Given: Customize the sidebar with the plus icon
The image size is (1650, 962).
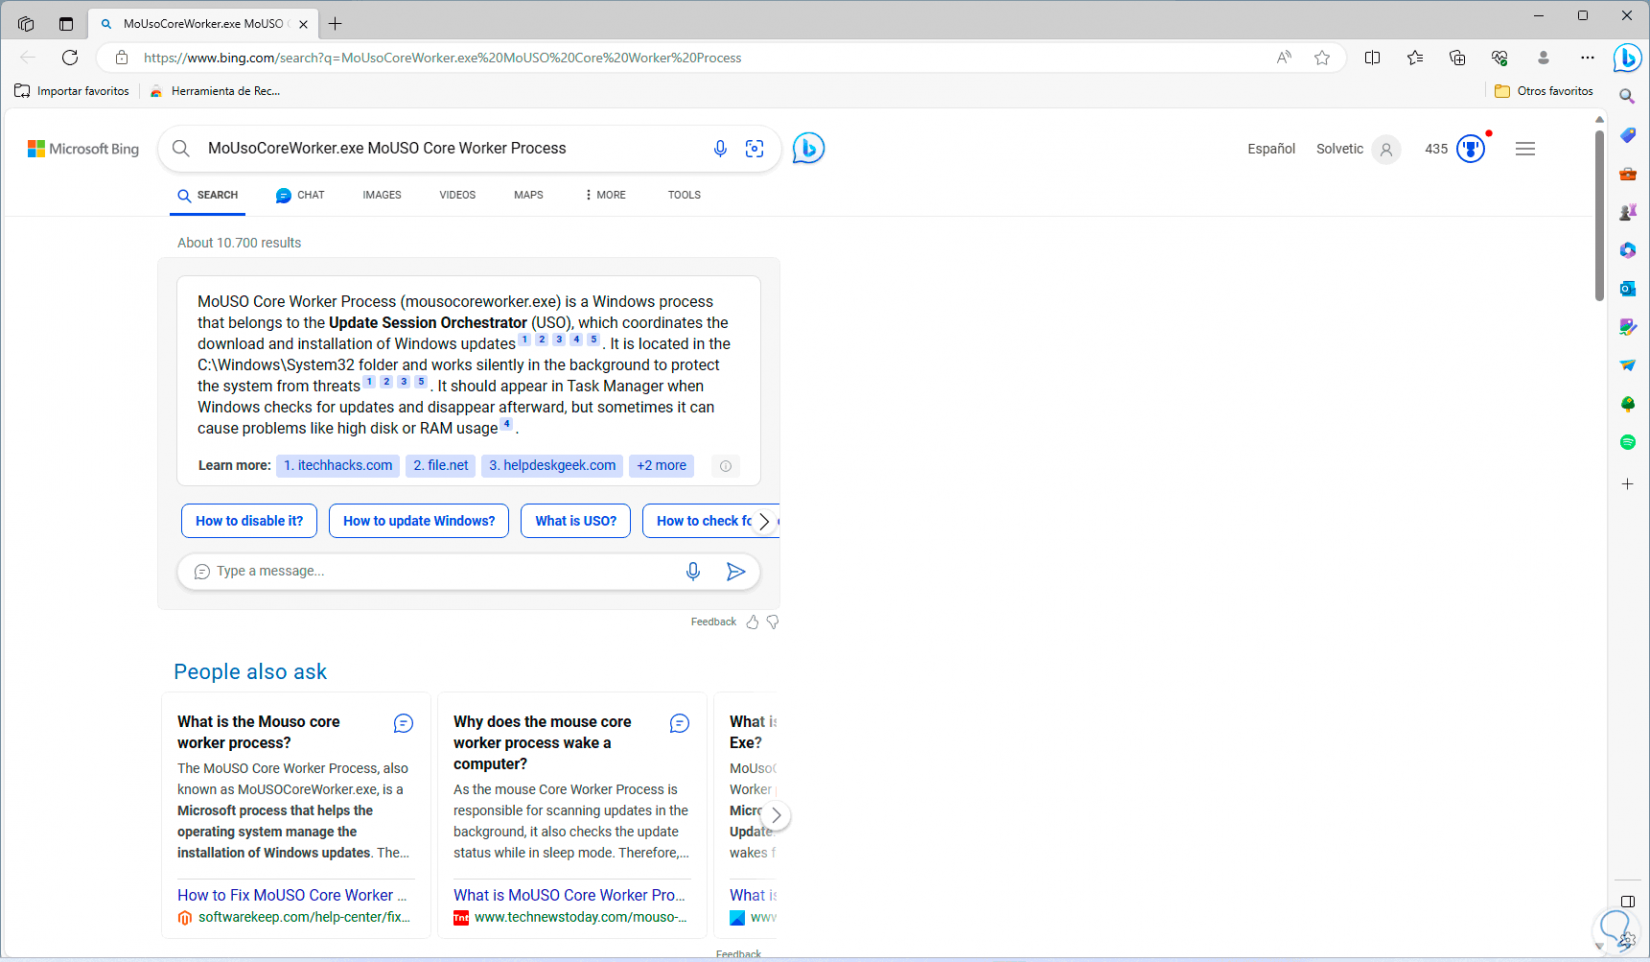Looking at the screenshot, I should [x=1628, y=484].
